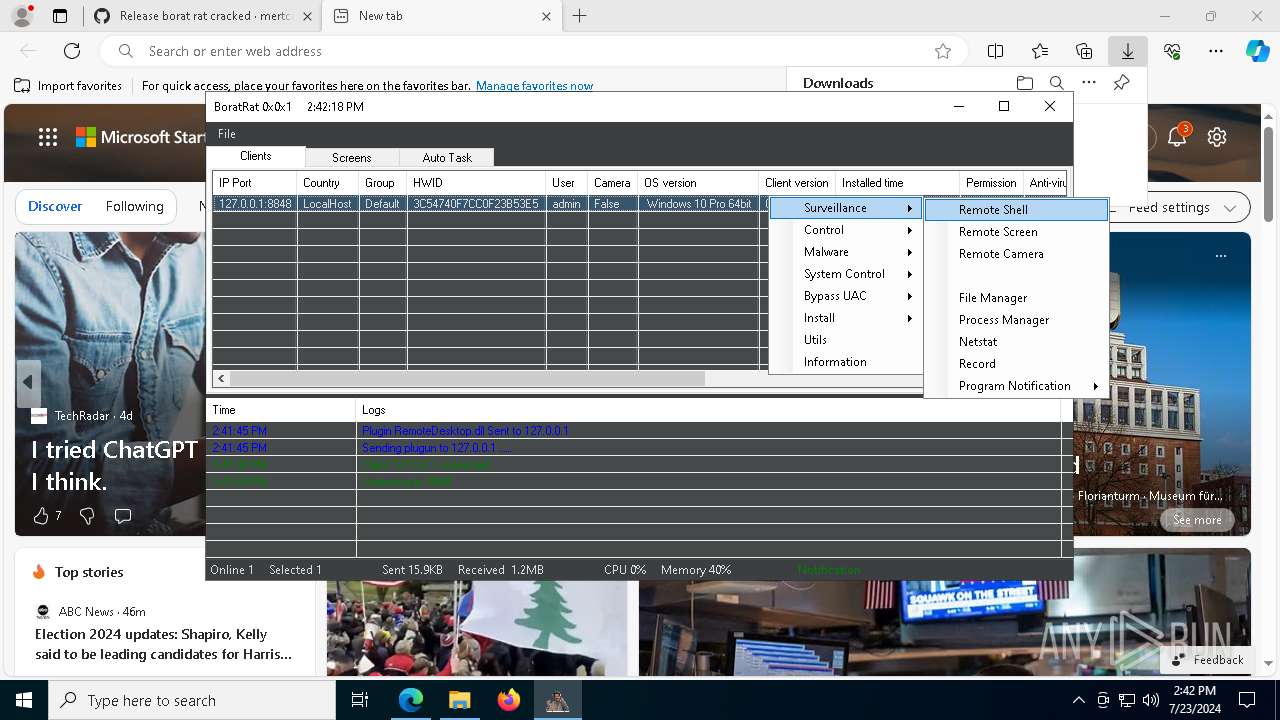Click Notification label in status bar
Screen dimensions: 1280x720
pos(828,570)
